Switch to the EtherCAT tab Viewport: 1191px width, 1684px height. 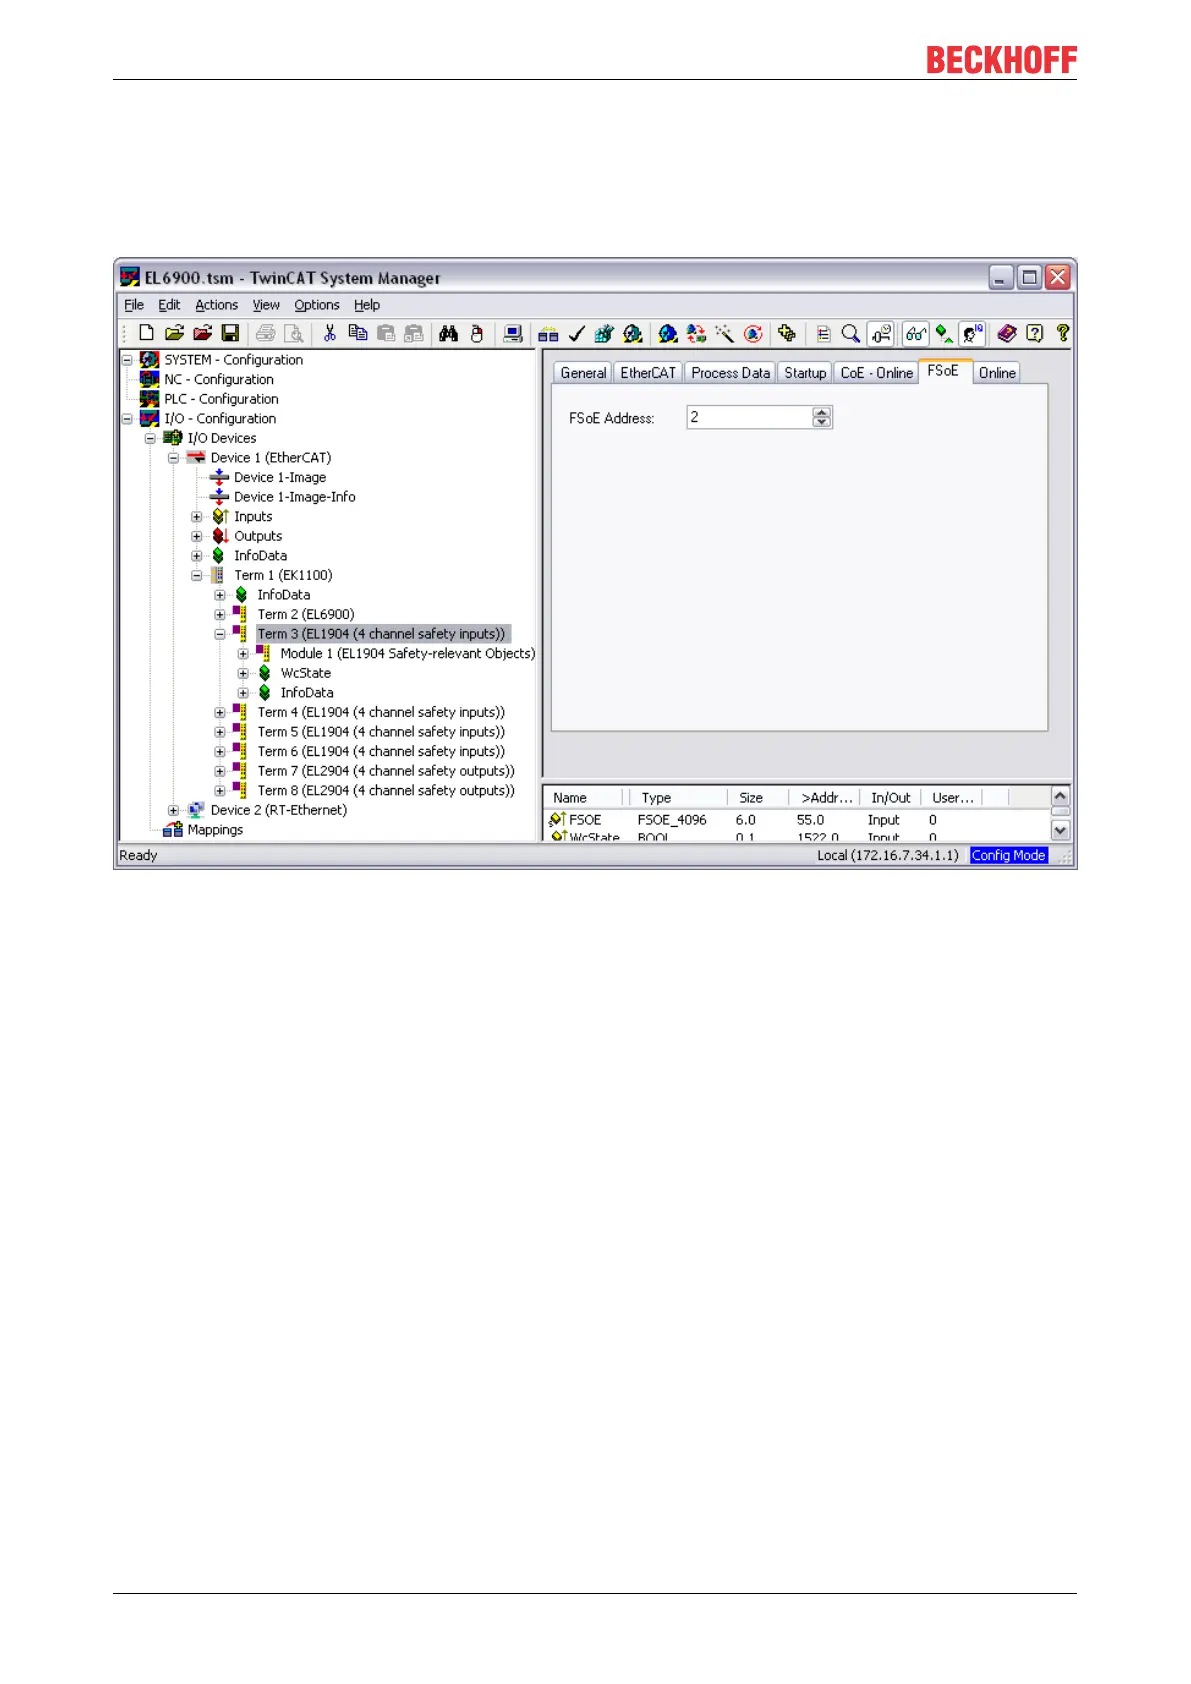pos(648,373)
